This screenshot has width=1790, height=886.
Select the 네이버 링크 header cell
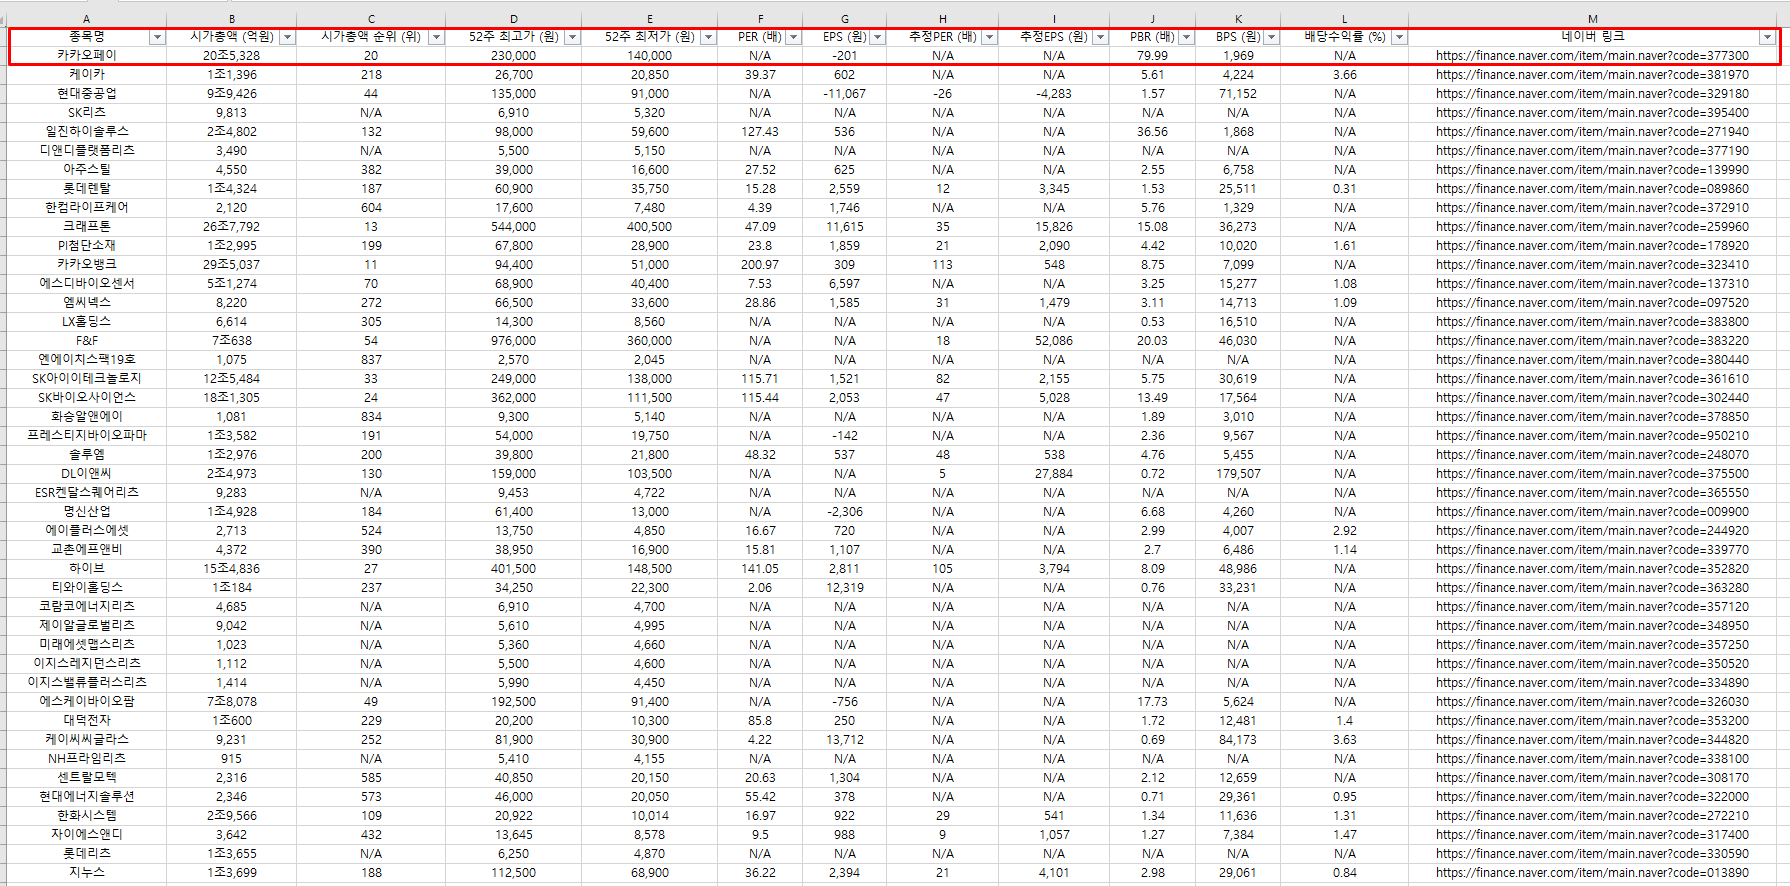click(x=1593, y=37)
